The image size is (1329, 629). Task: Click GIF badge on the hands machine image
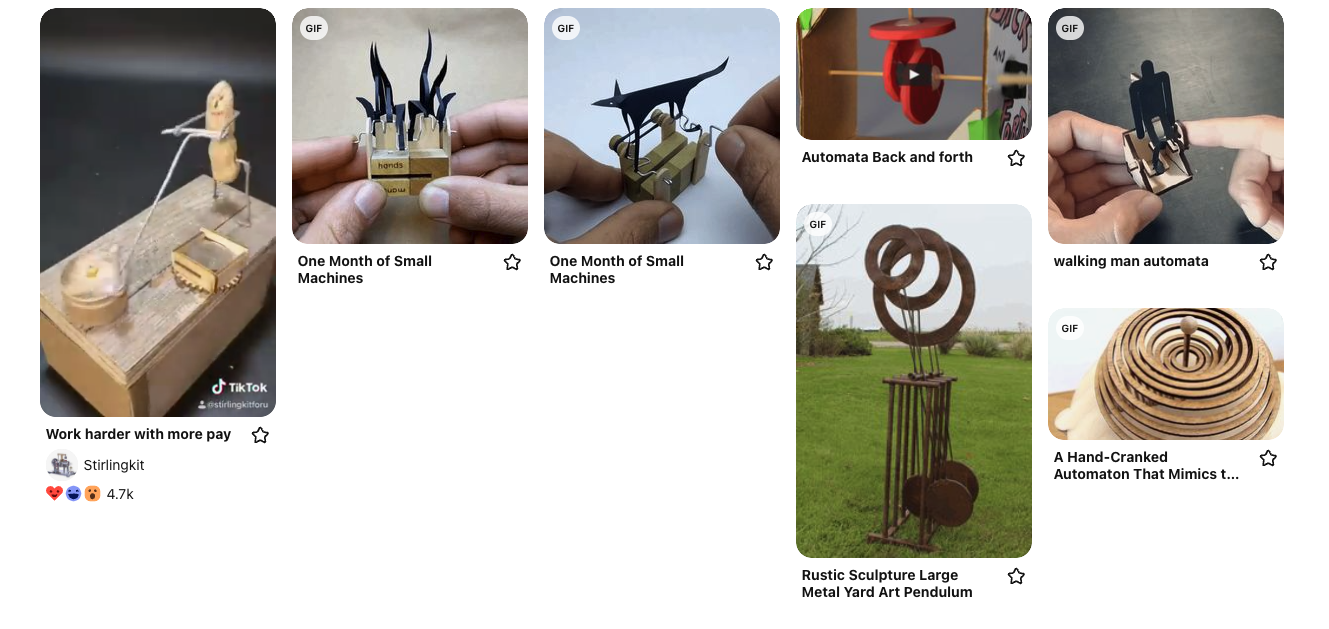coord(314,28)
